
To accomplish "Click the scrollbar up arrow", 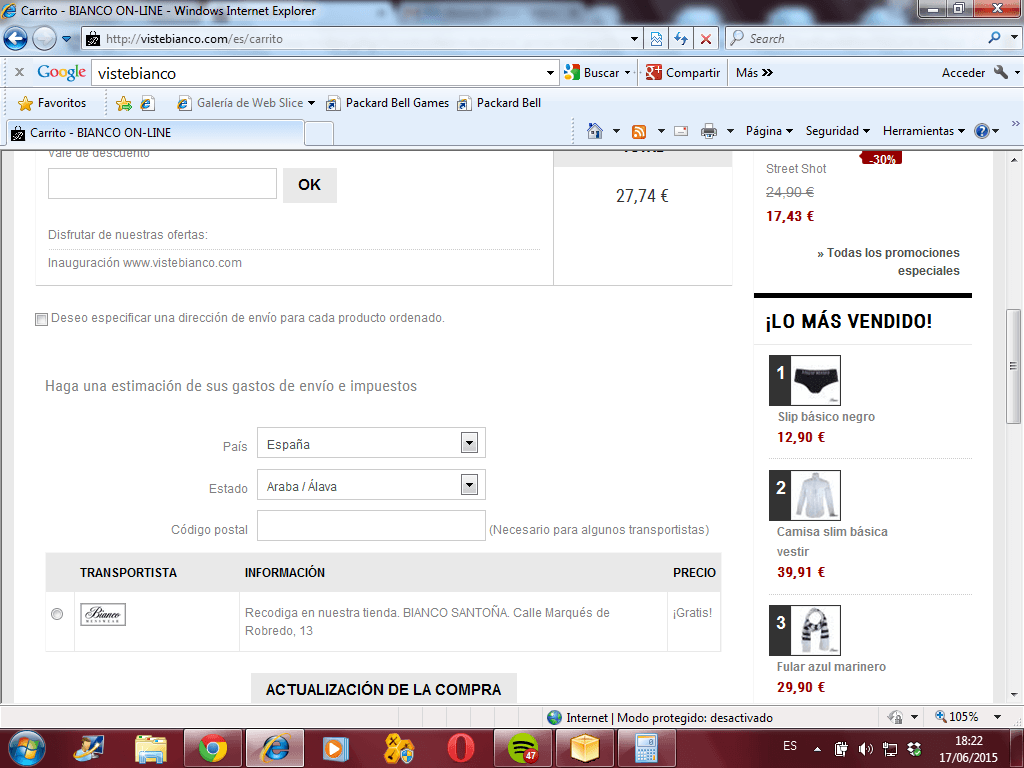I will click(1013, 159).
